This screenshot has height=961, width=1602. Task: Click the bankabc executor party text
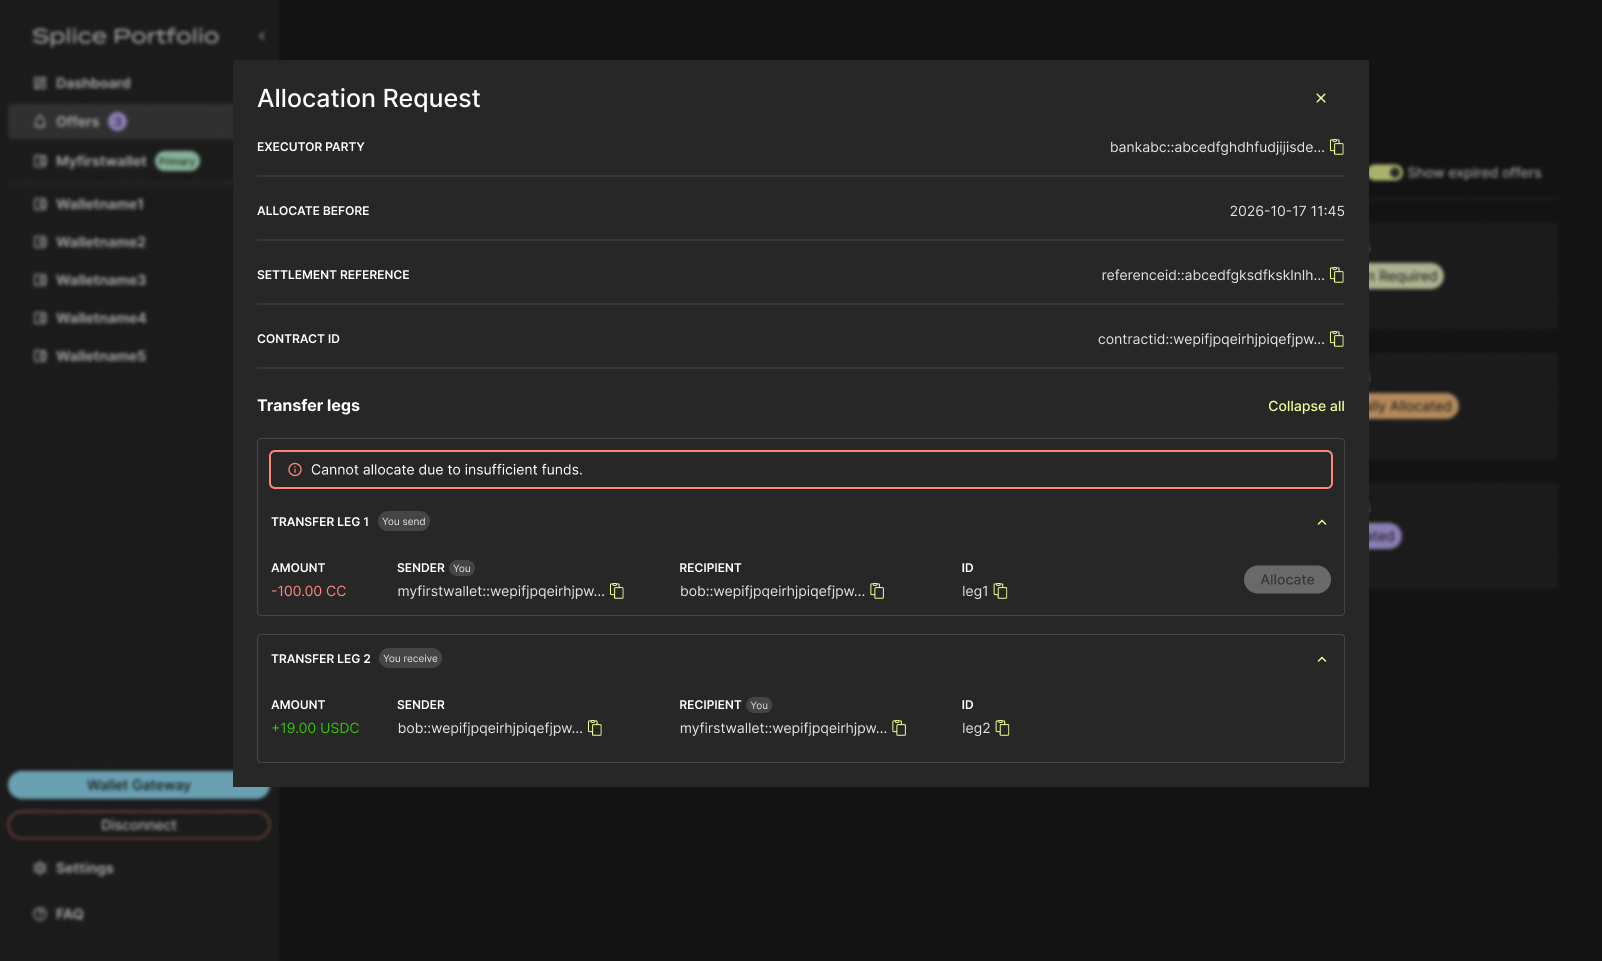tap(1217, 147)
